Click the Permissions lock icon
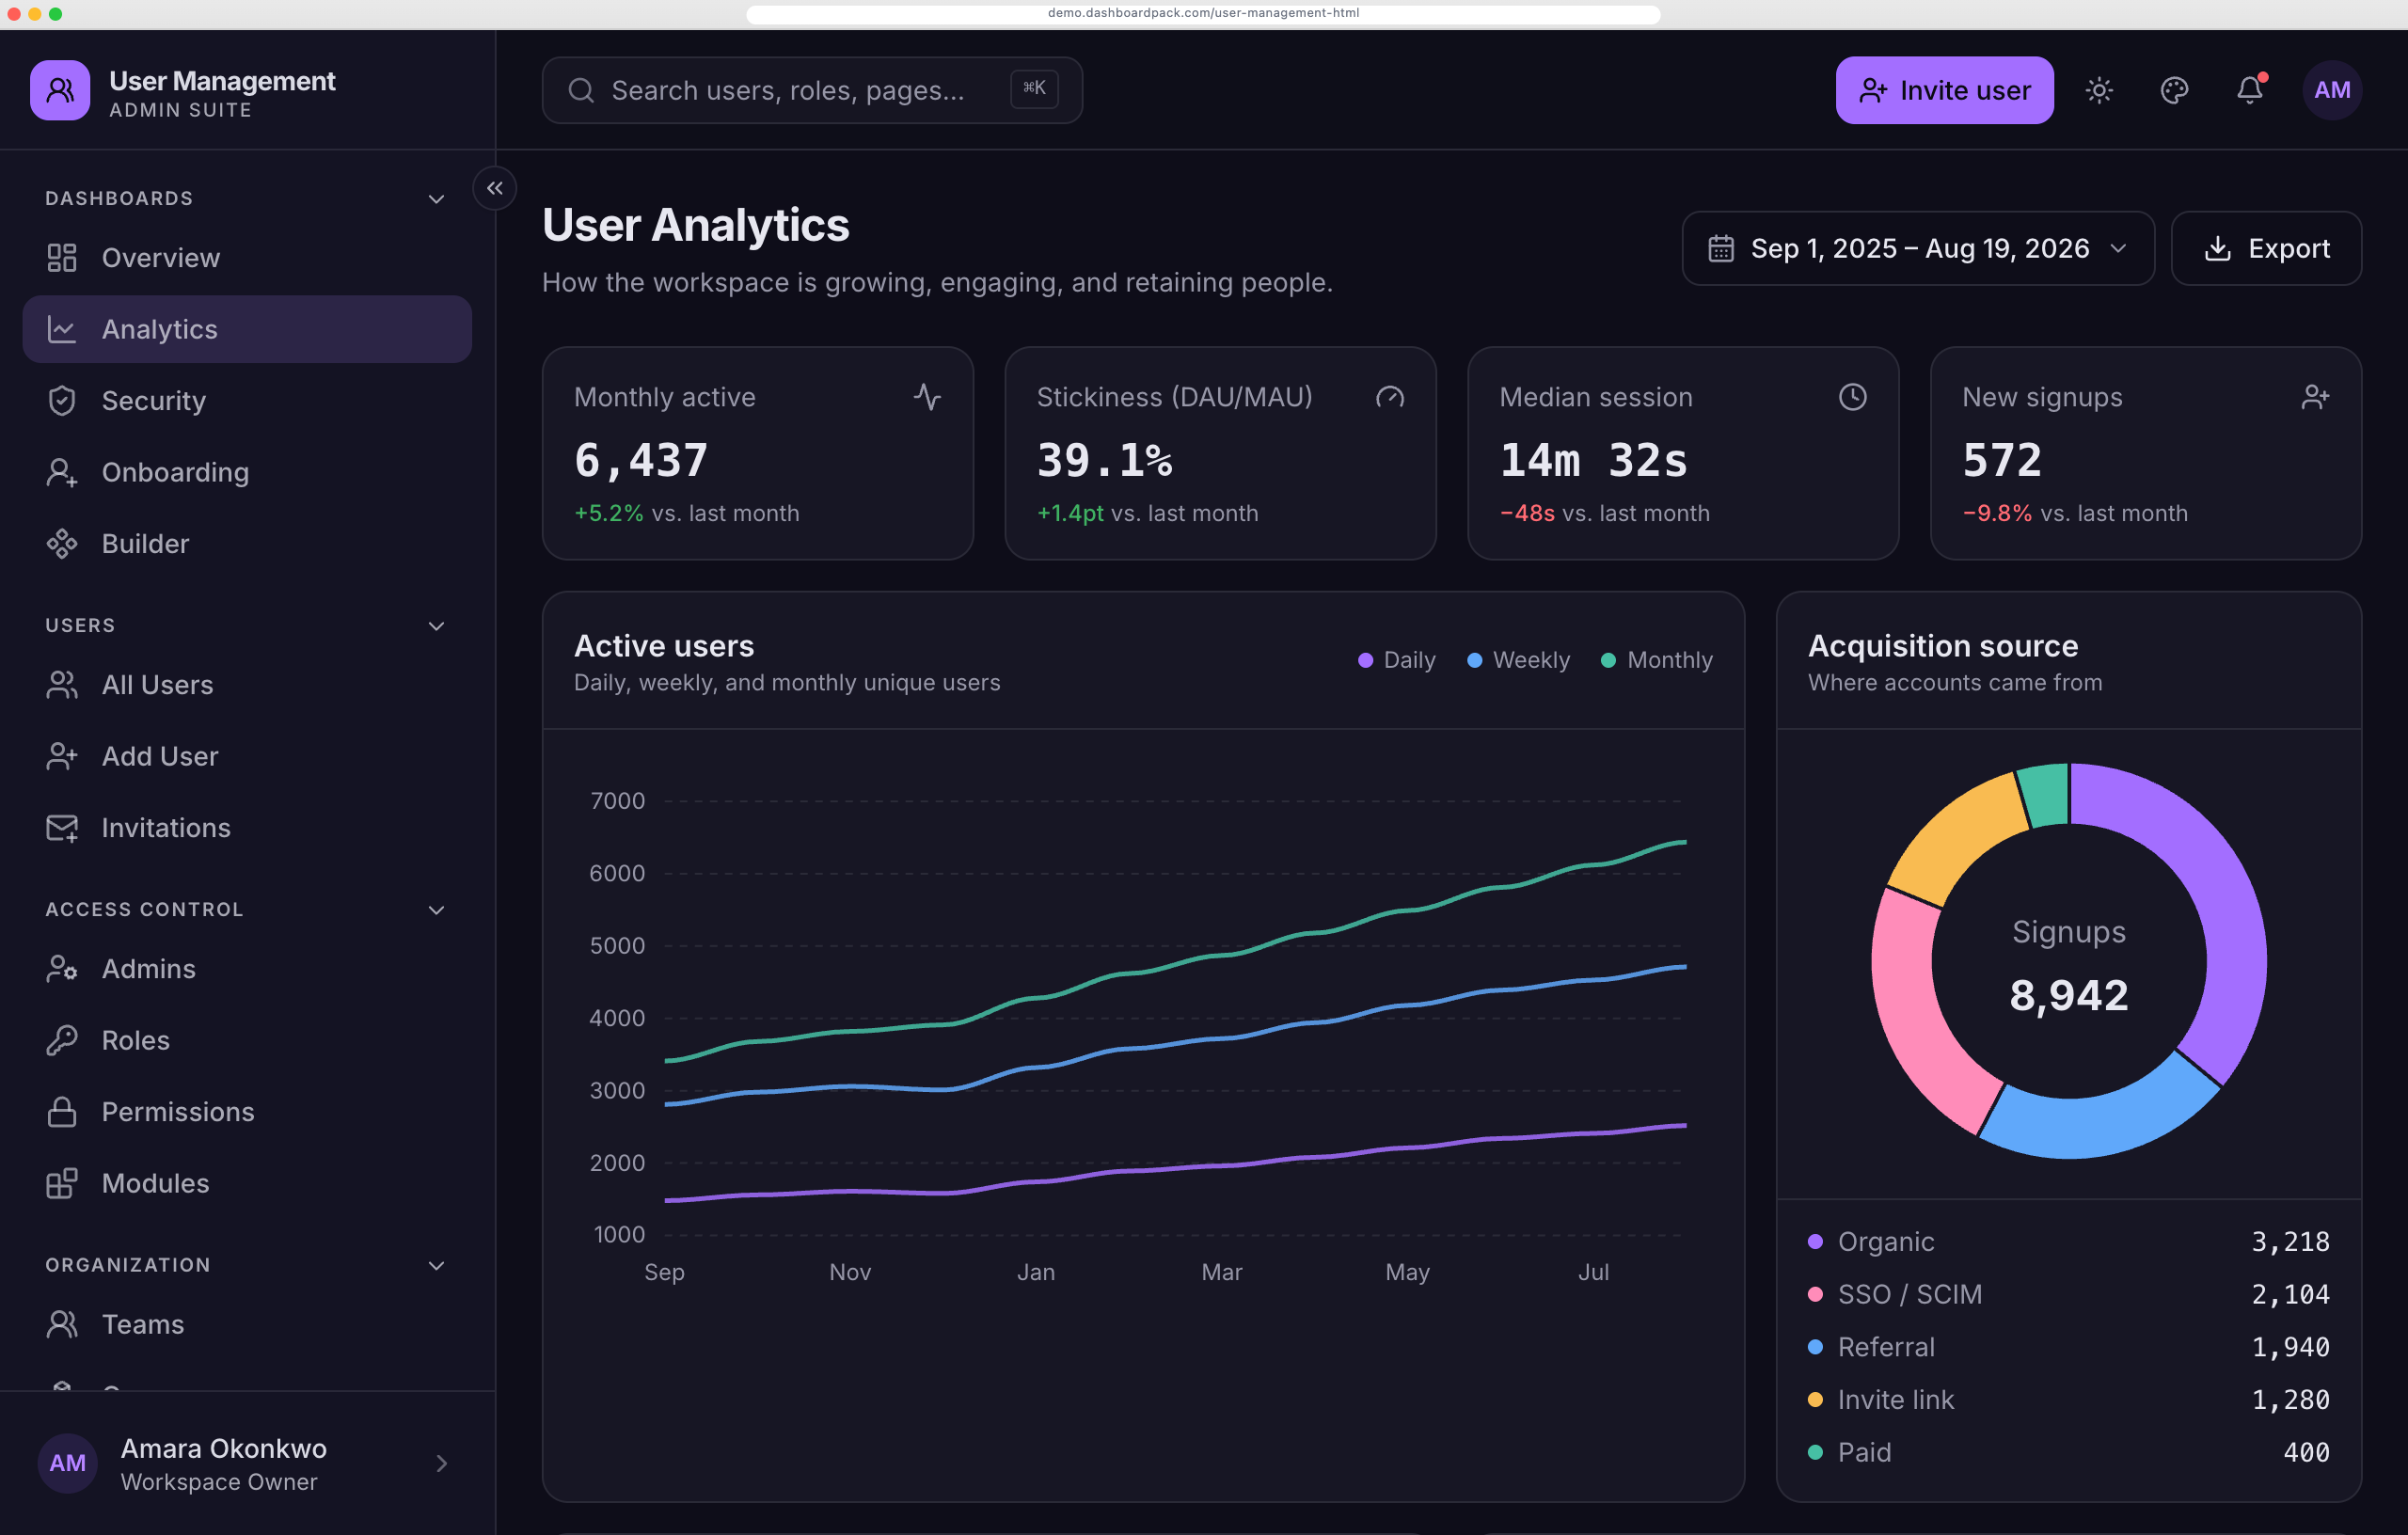Screen dimensions: 2408x1535 click(62, 1112)
